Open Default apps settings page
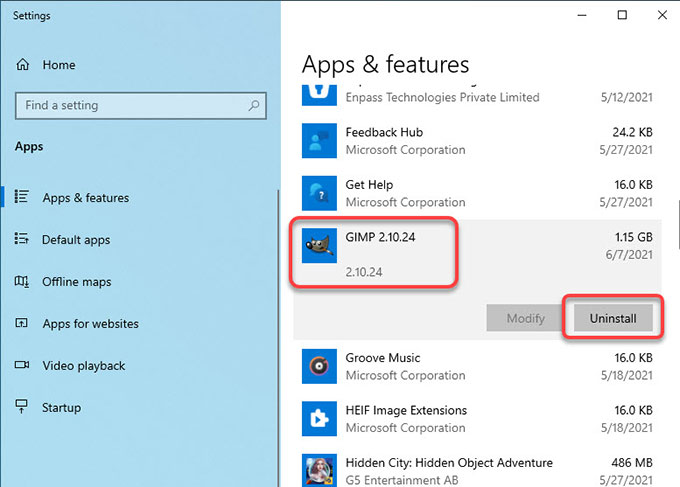This screenshot has width=680, height=487. (x=76, y=240)
